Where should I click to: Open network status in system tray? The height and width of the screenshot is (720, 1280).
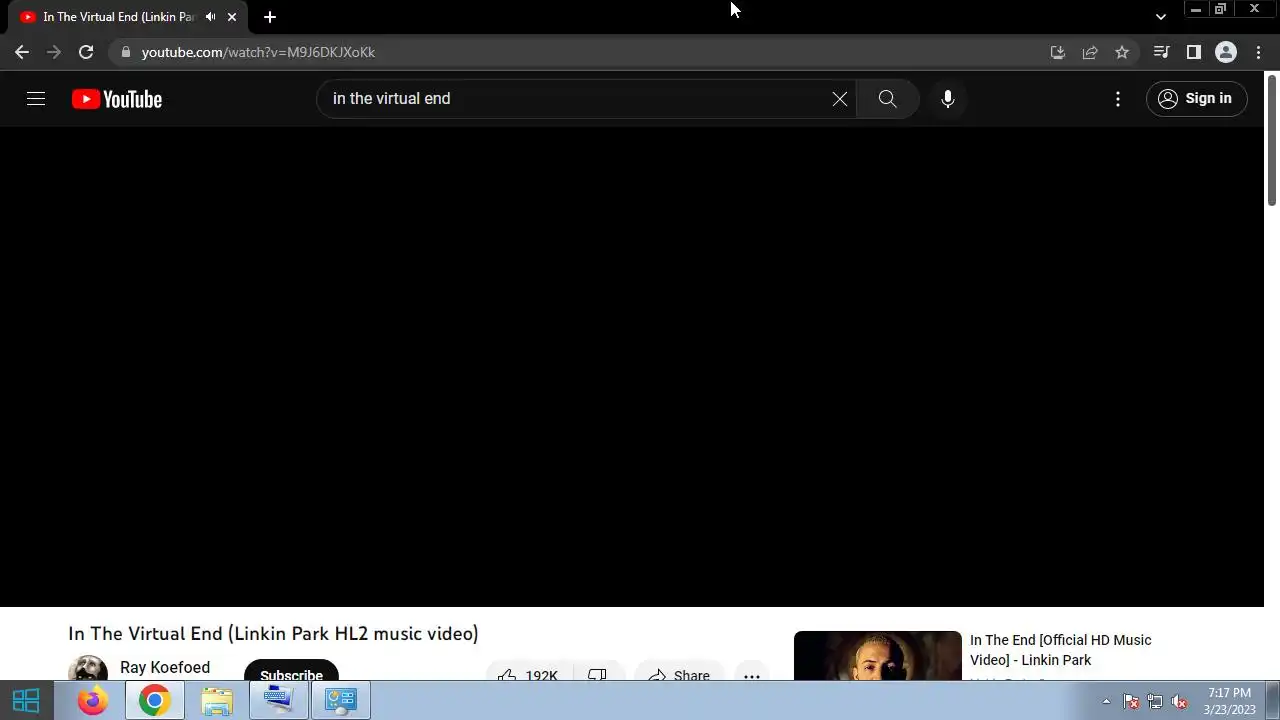tap(1155, 701)
